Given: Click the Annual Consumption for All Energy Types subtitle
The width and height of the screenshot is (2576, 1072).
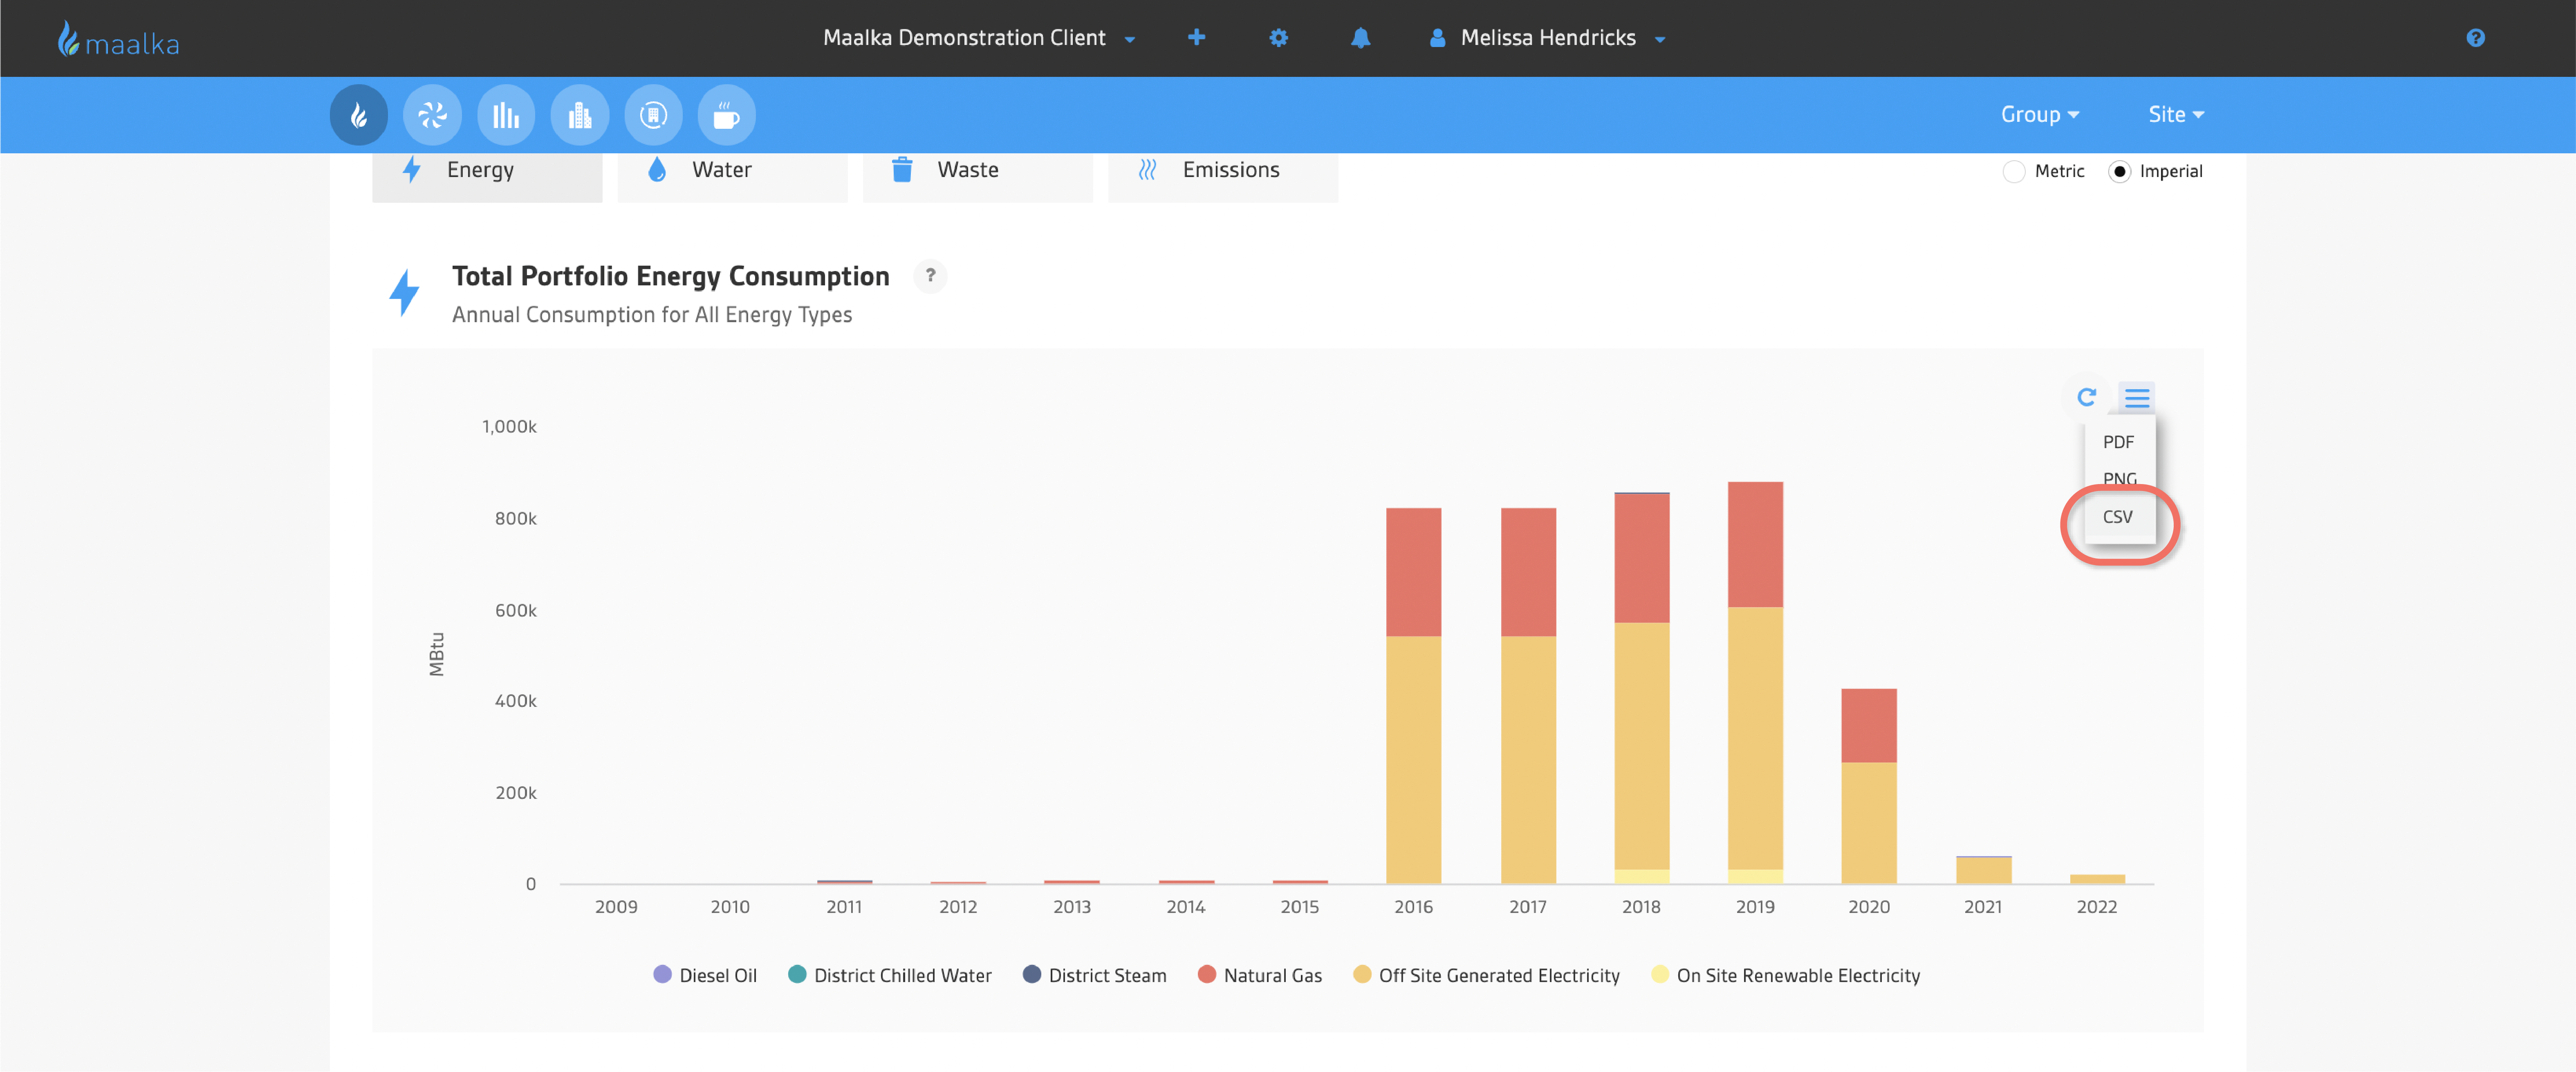Looking at the screenshot, I should pos(652,315).
